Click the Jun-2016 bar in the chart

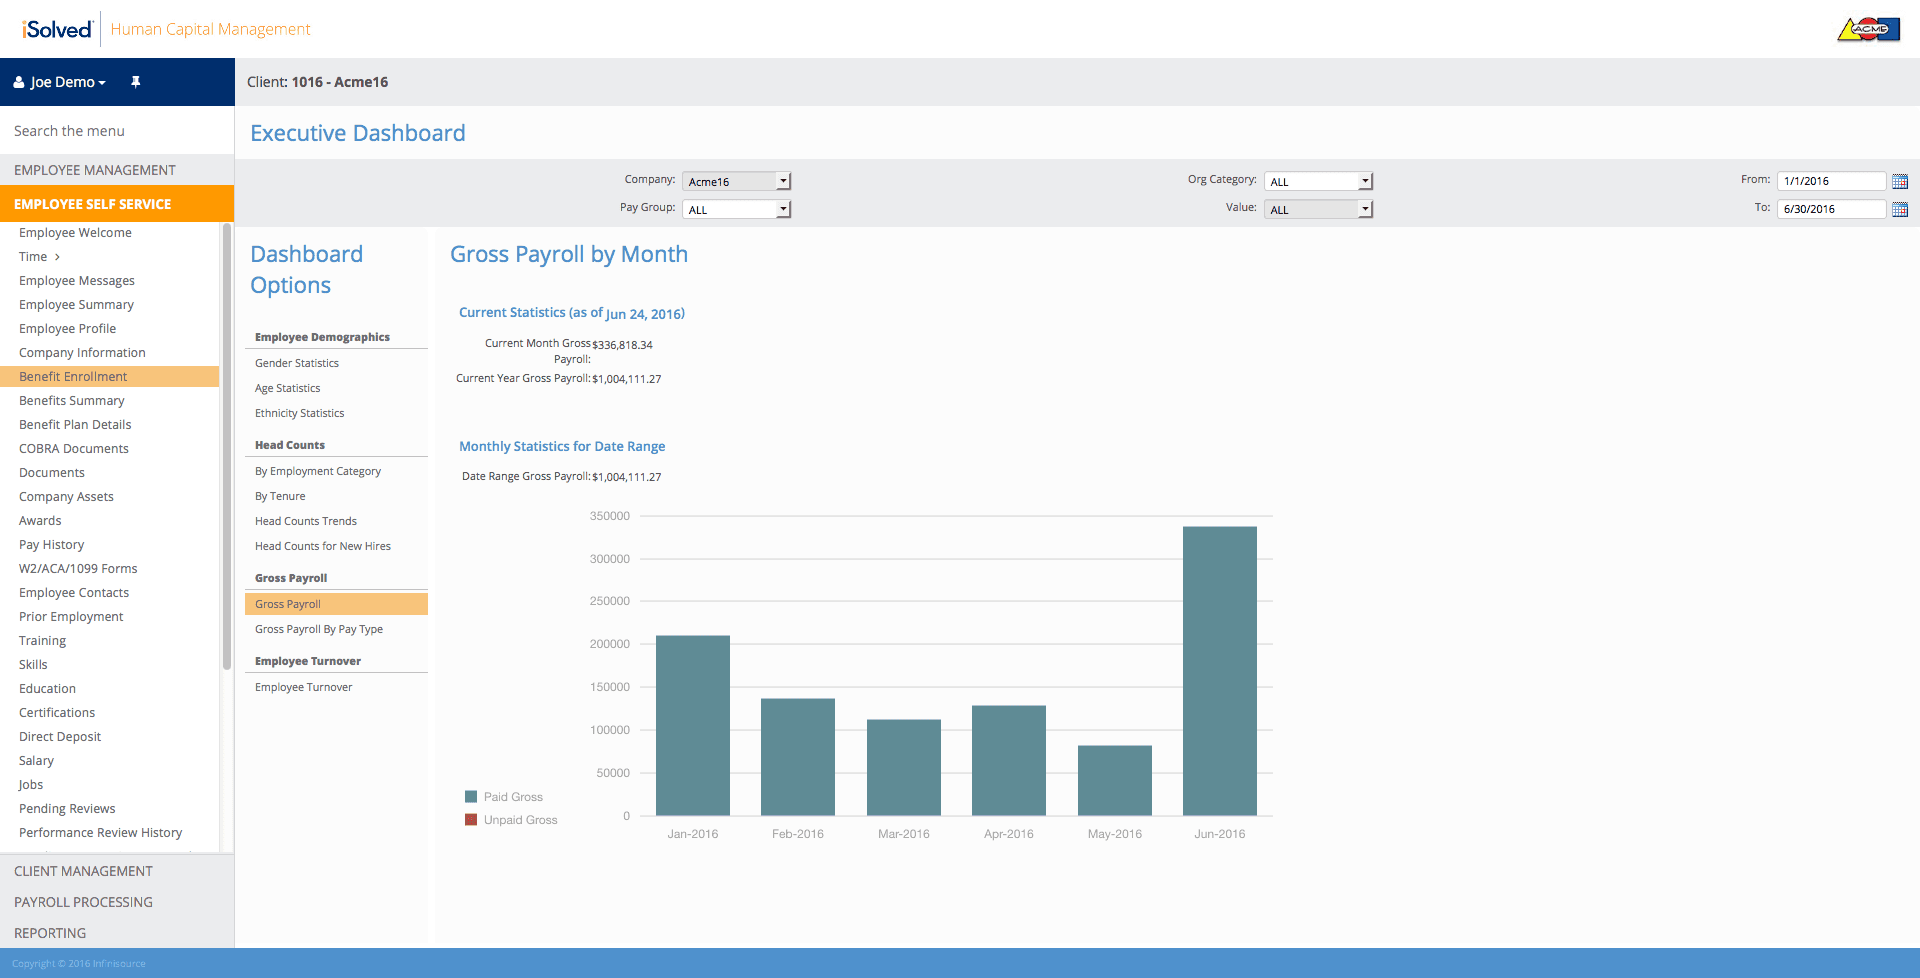[x=1220, y=671]
